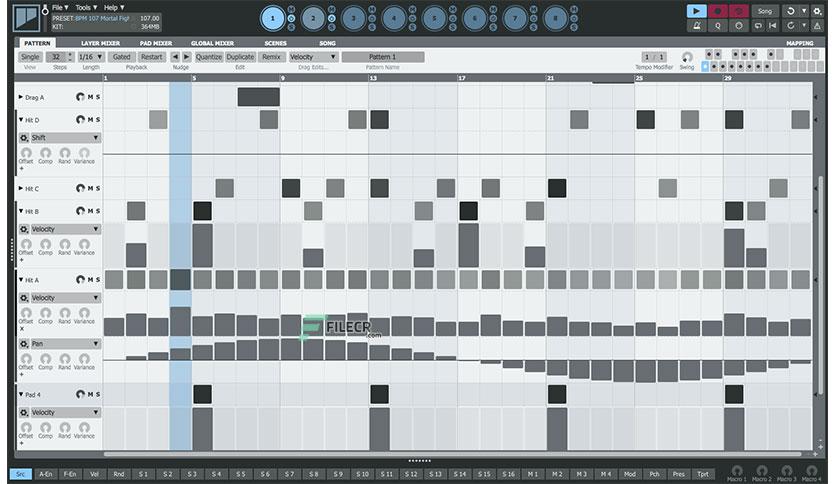Open global settings gear icon
The image size is (836, 484).
click(x=817, y=11)
